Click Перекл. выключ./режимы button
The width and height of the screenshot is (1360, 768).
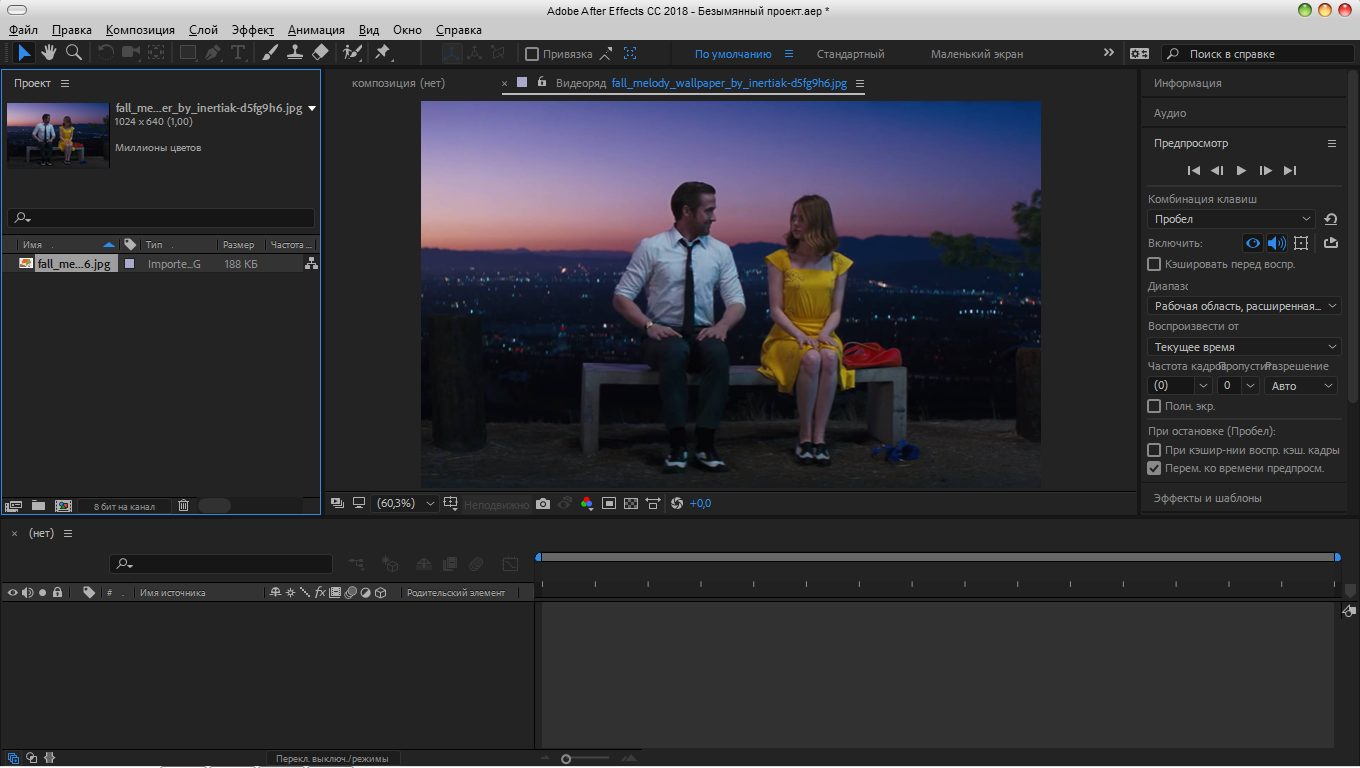pyautogui.click(x=333, y=758)
